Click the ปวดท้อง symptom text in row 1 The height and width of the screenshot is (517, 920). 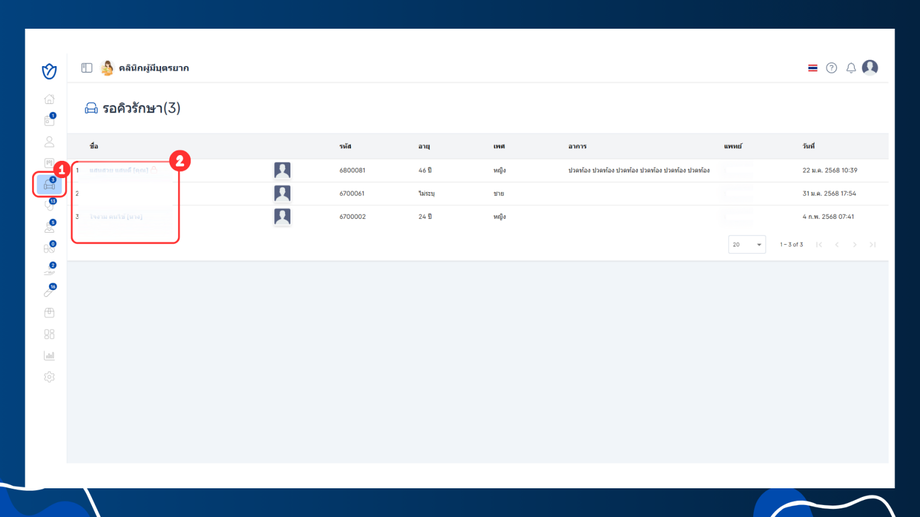(639, 170)
